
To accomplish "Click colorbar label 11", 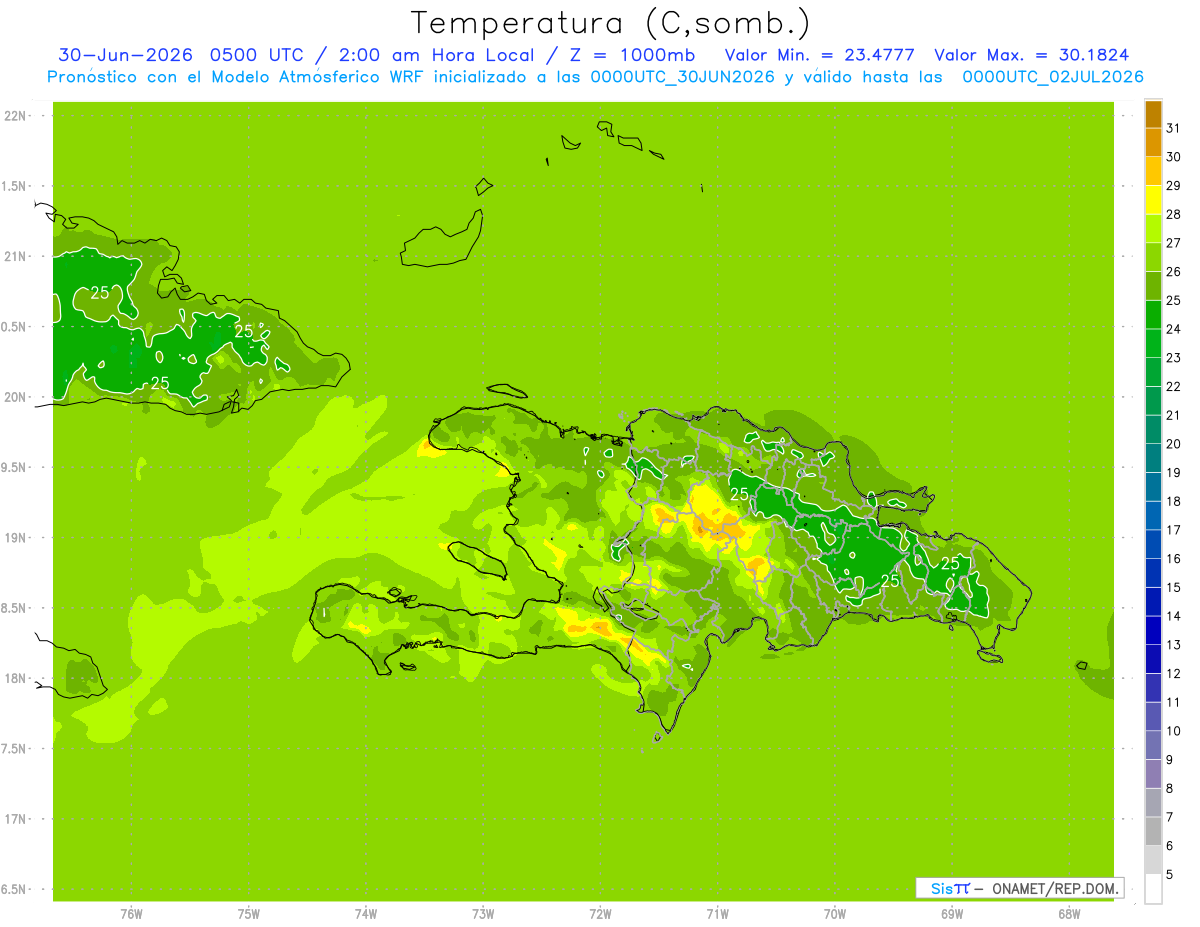I will click(x=1174, y=701).
